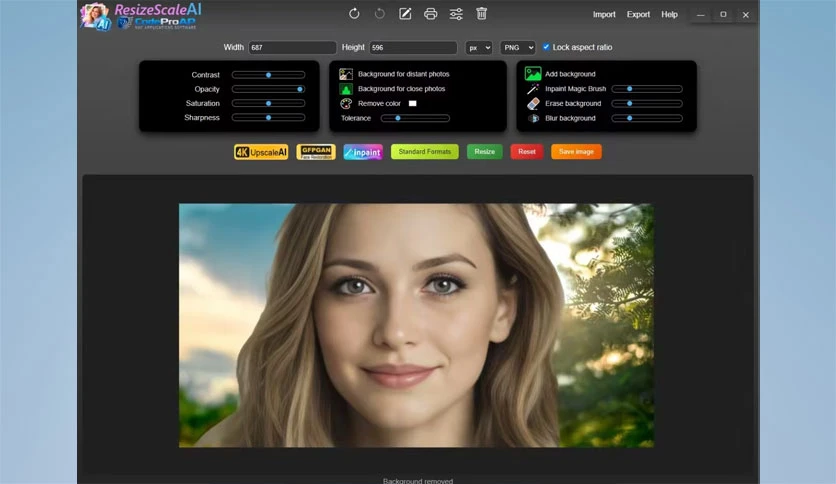Click the Blur background icon
This screenshot has height=484, width=836.
pyautogui.click(x=533, y=118)
